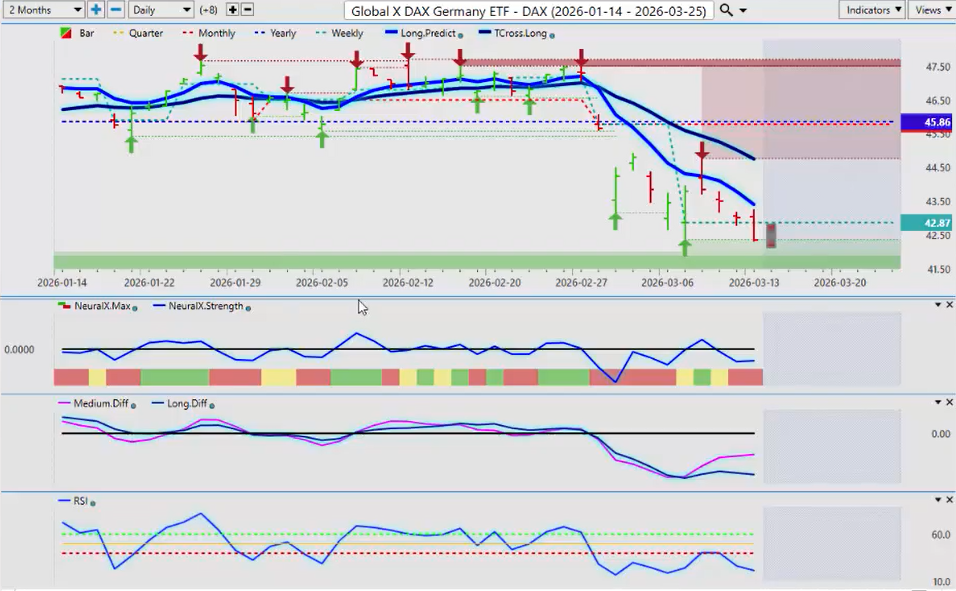The height and width of the screenshot is (591, 956).
Task: Click the 45.86 price marker on axis
Action: click(x=927, y=123)
